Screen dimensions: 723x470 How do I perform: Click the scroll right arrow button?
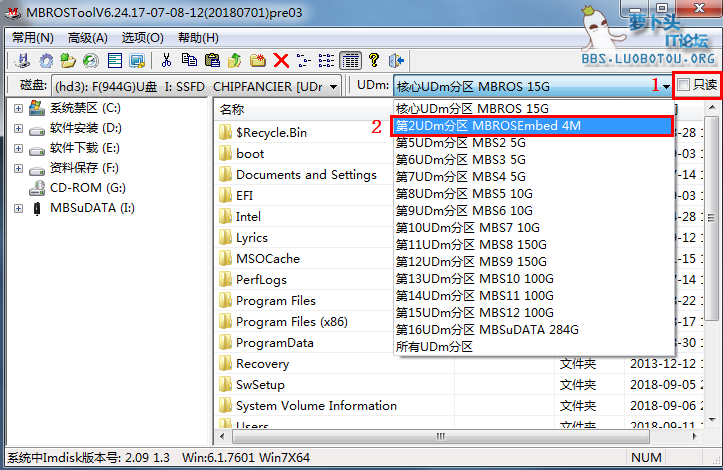(x=695, y=436)
